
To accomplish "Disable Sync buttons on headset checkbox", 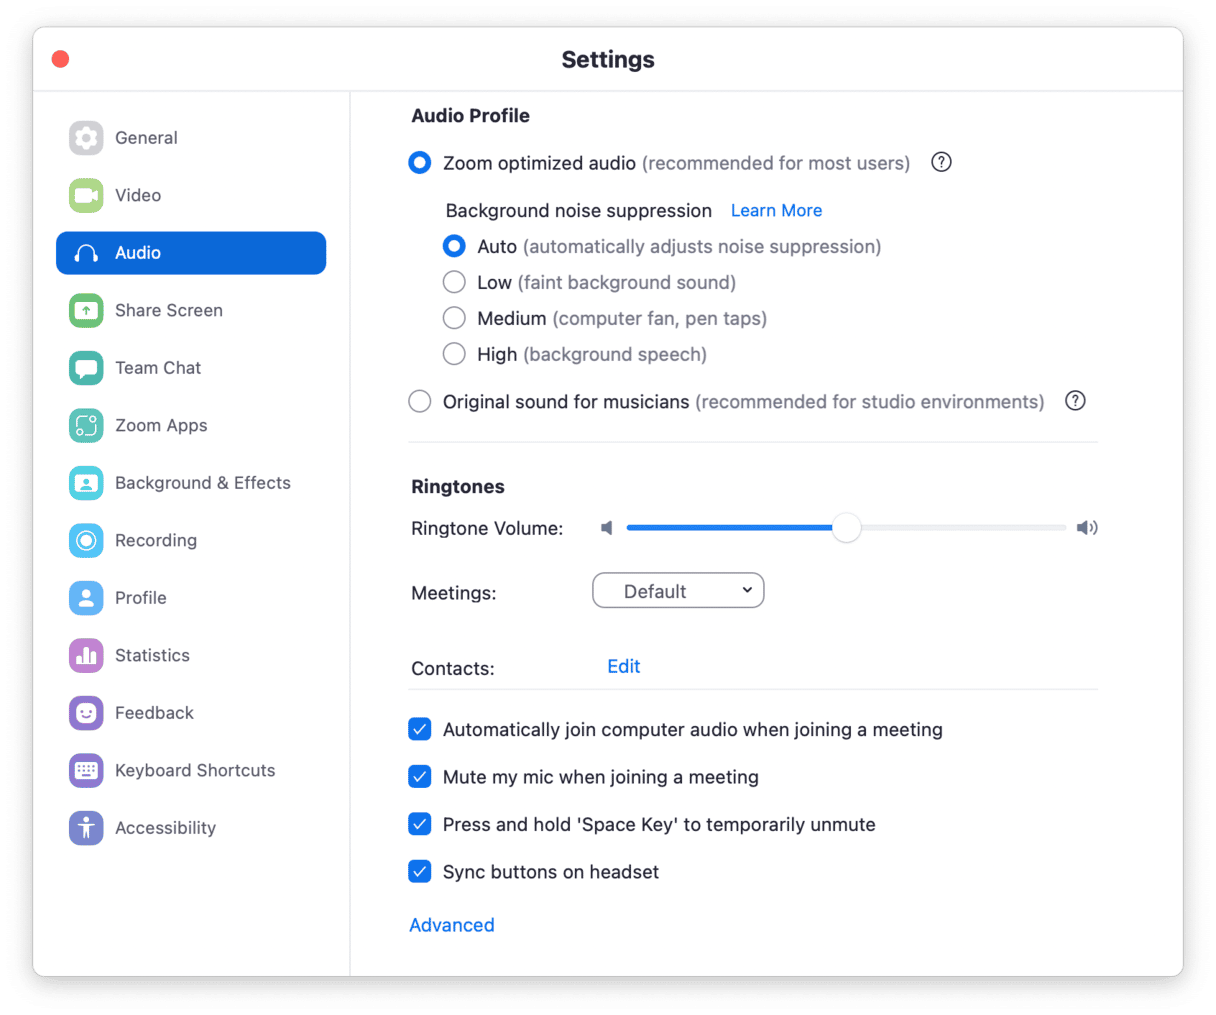I will click(420, 872).
